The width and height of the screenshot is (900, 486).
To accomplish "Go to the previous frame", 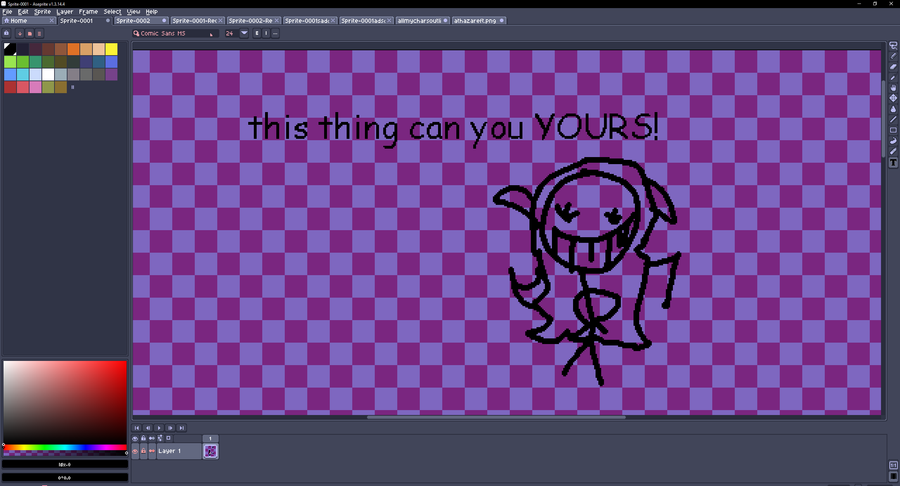I will (x=148, y=428).
